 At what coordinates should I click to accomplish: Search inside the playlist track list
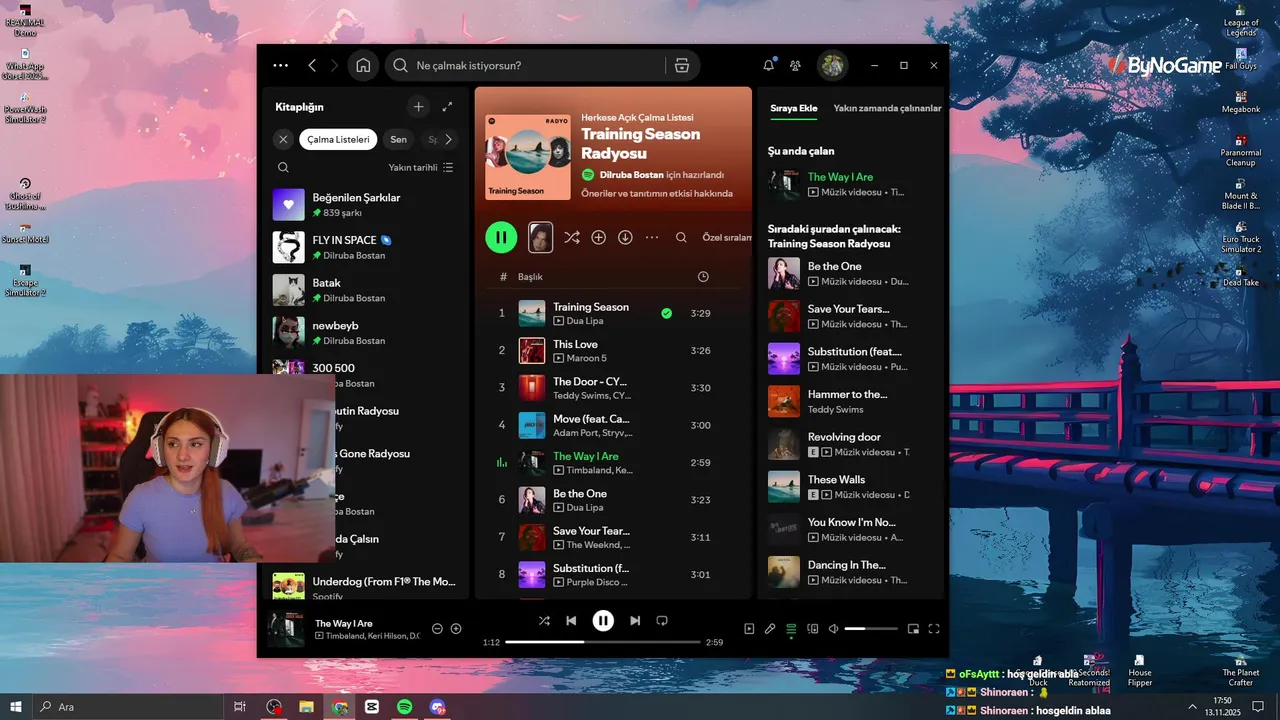point(681,237)
